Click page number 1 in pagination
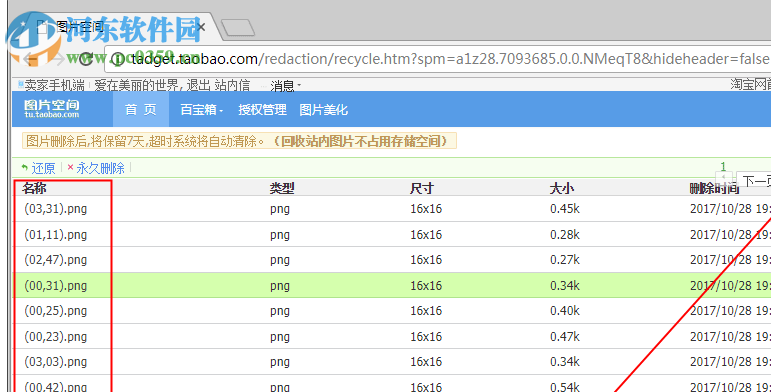Viewport: 771px width, 392px height. tap(723, 167)
